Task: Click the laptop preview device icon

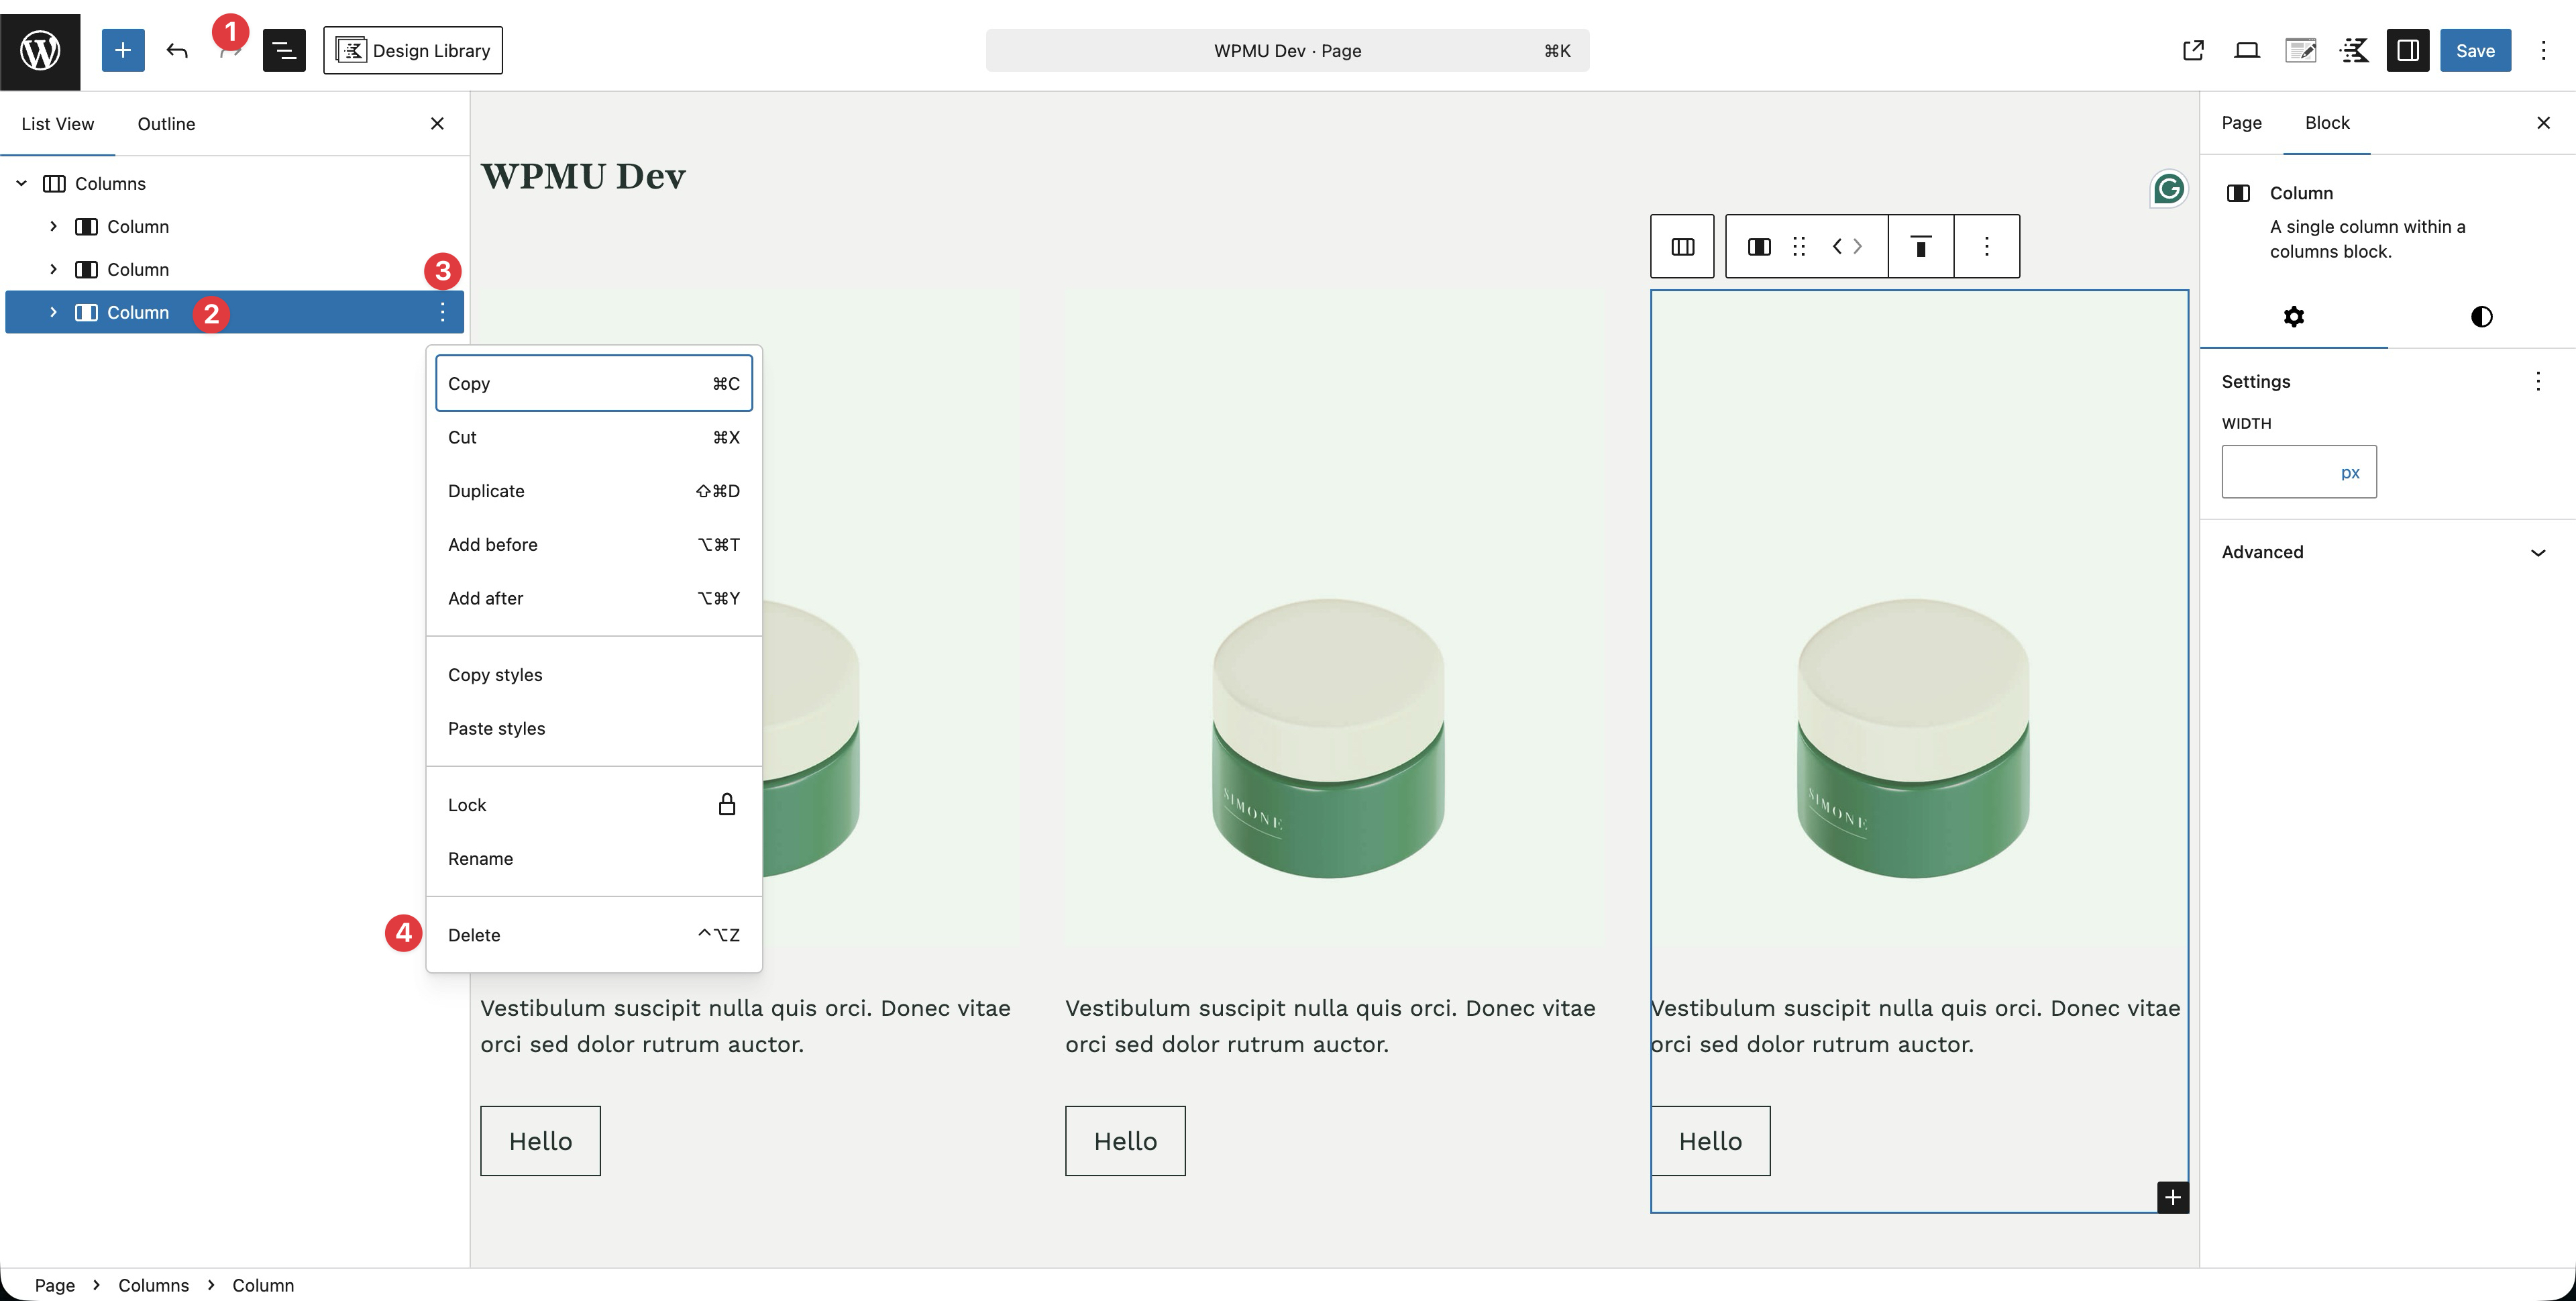Action: 2247,50
